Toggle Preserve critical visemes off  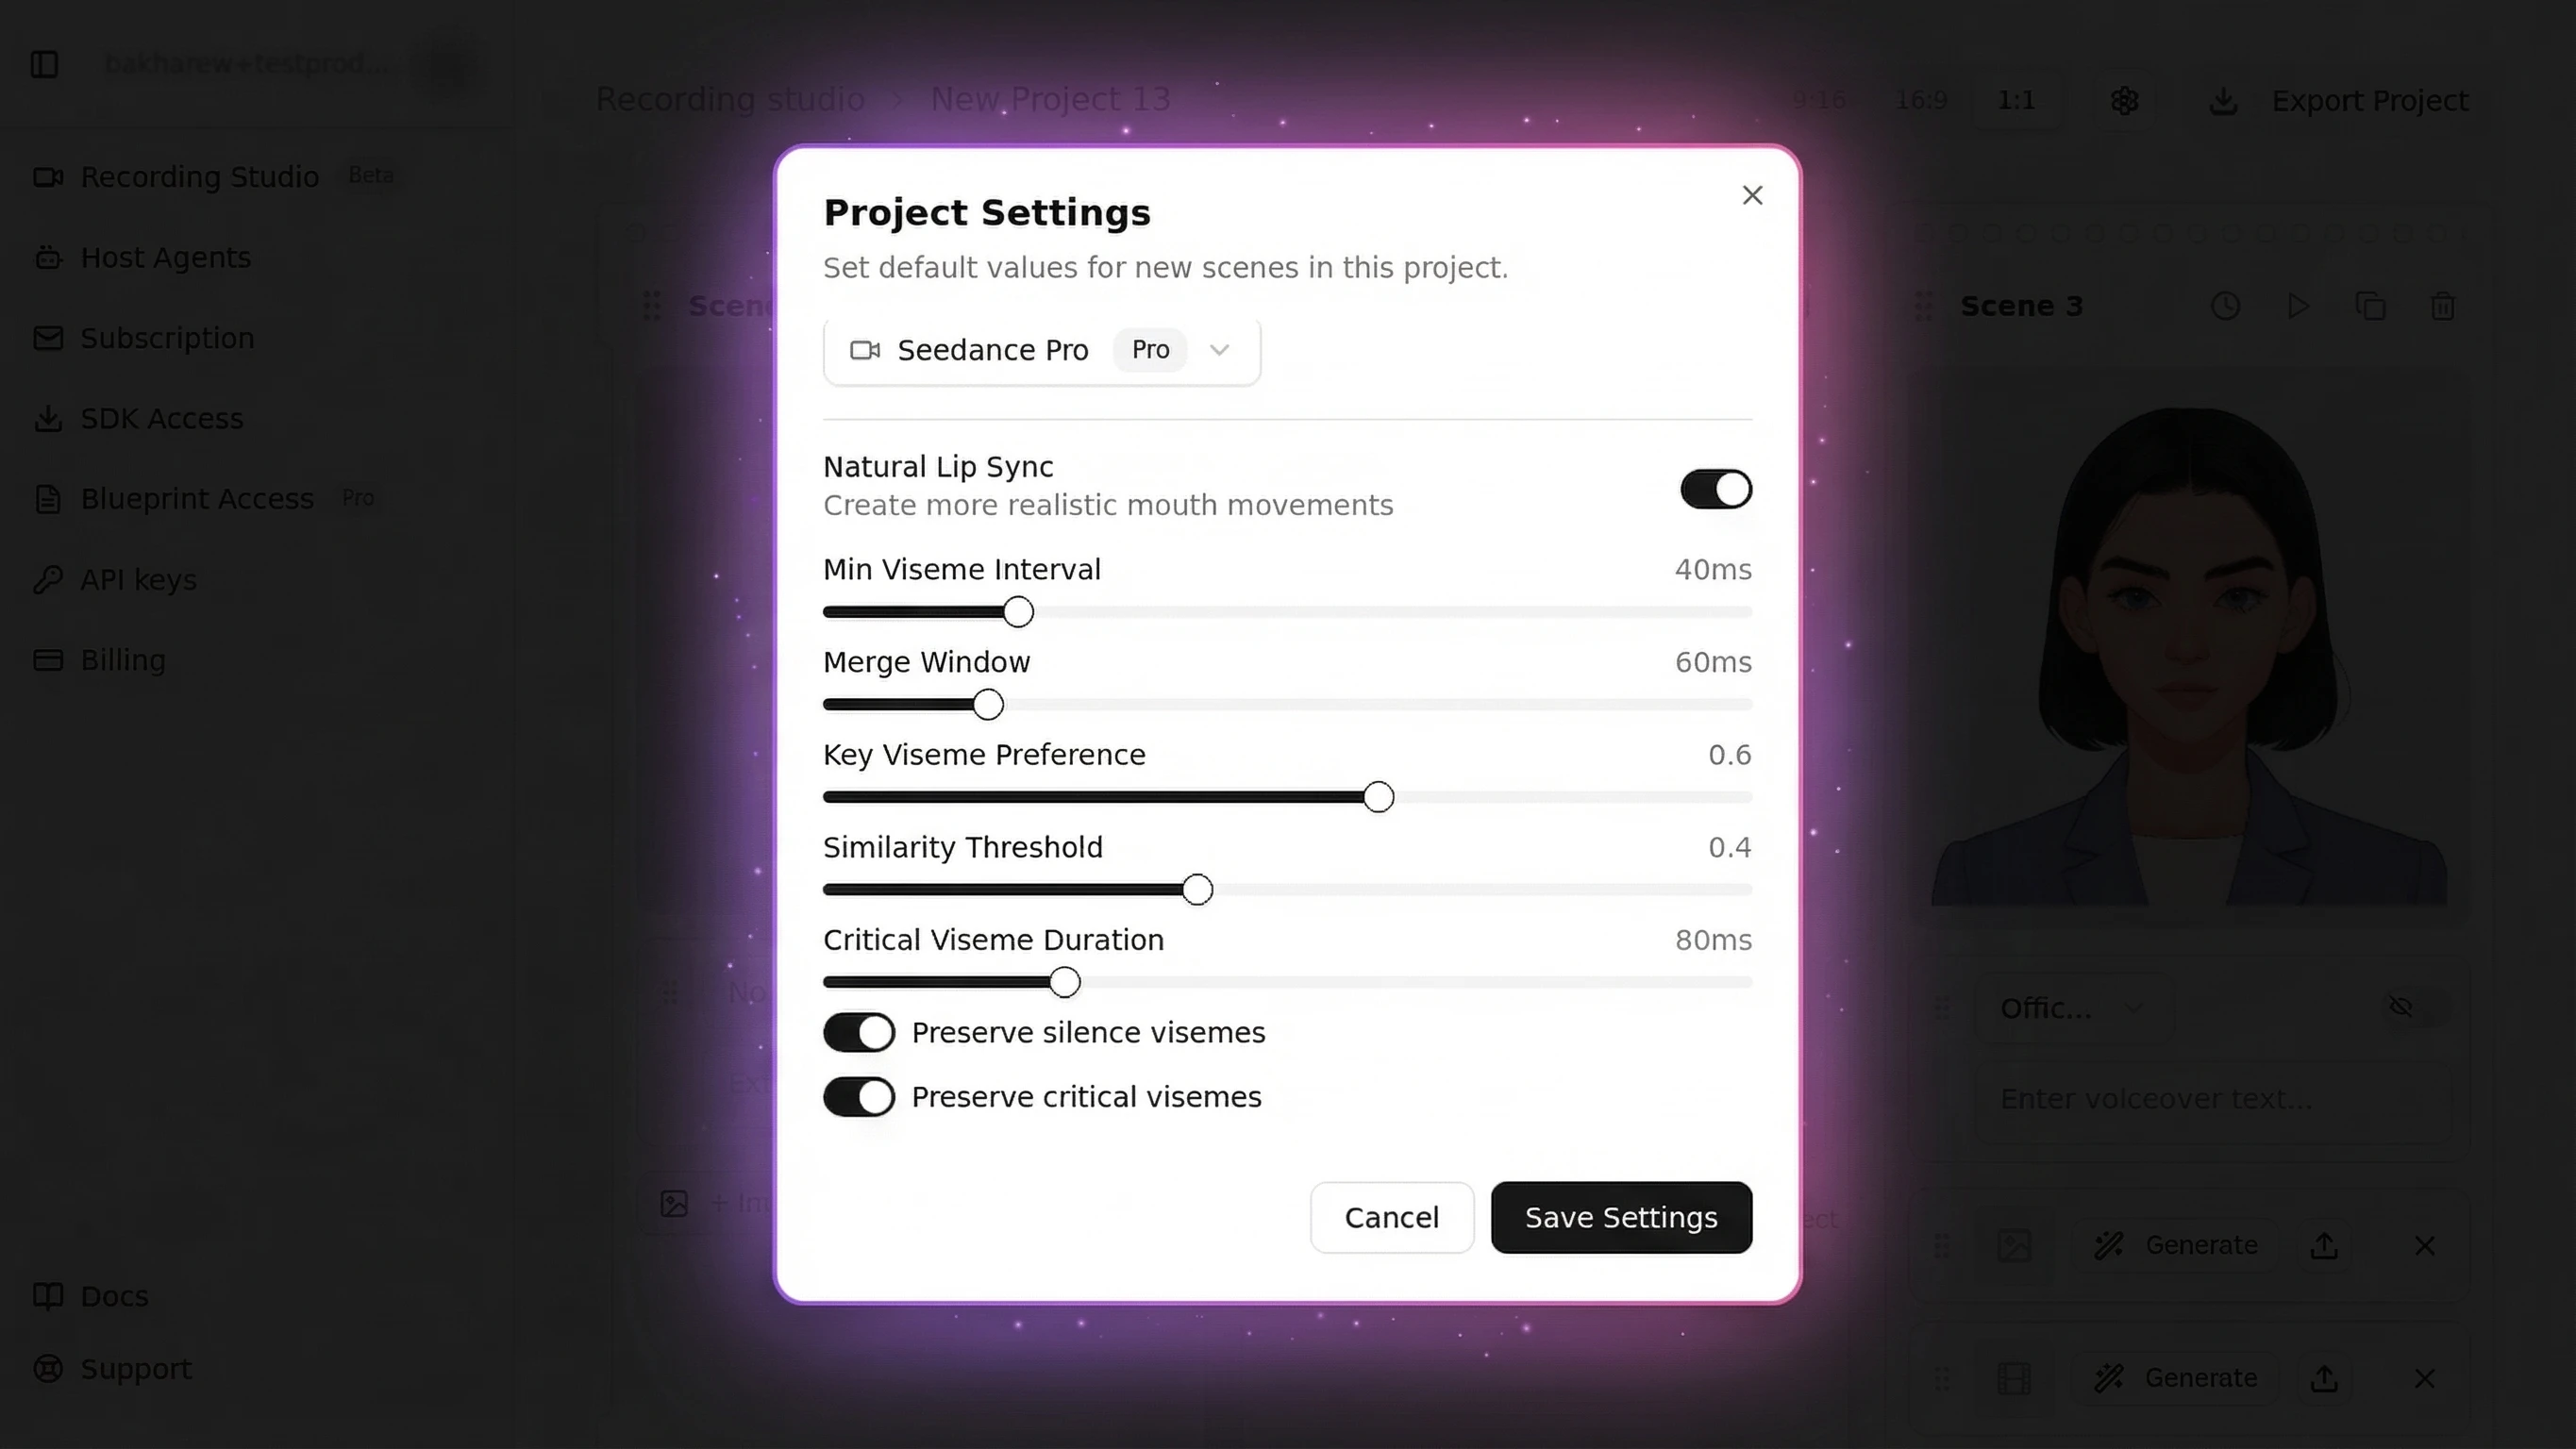pos(858,1097)
